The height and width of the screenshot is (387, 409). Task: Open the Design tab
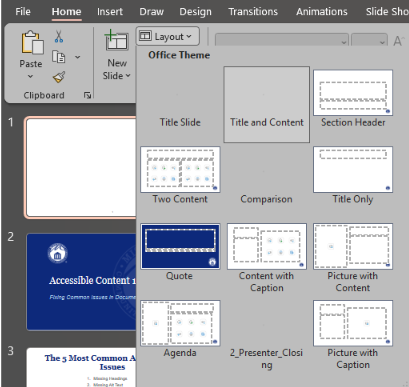coord(195,12)
